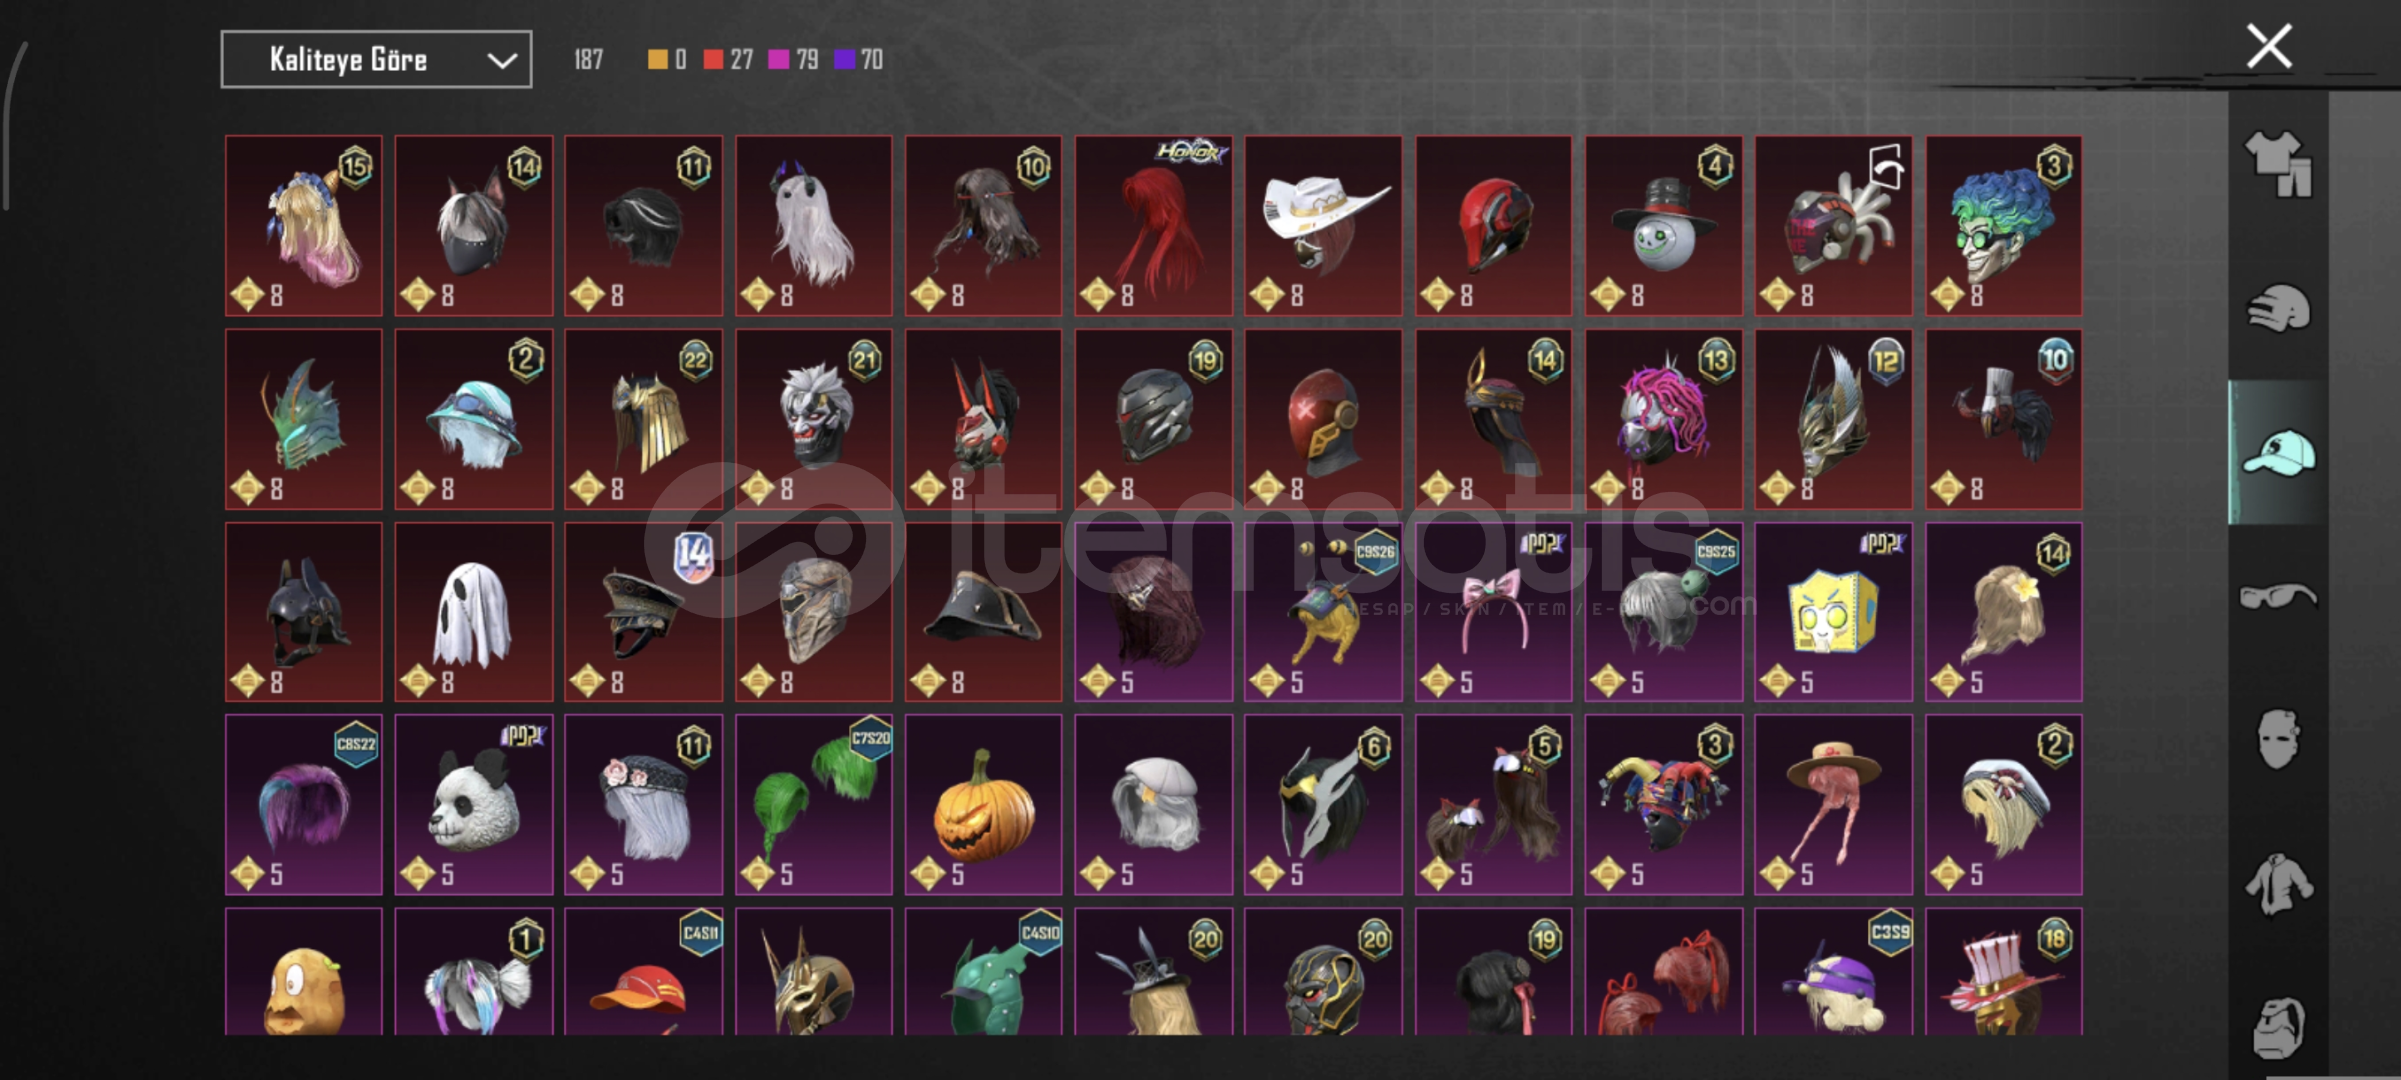
Task: Select the white cowboy hat item
Action: (x=1323, y=226)
